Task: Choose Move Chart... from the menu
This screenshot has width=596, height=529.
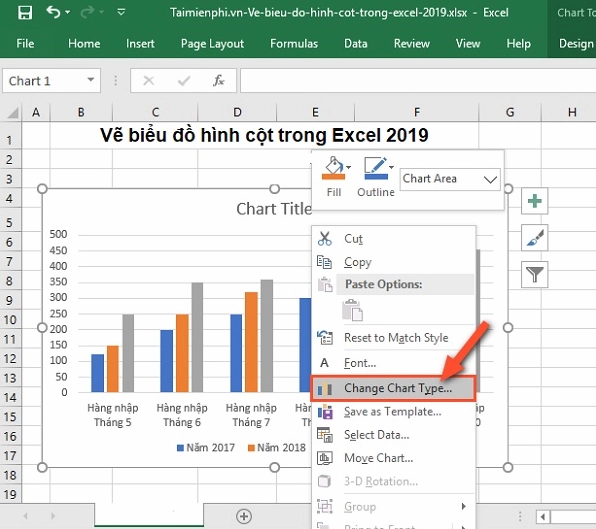Action: 393,458
